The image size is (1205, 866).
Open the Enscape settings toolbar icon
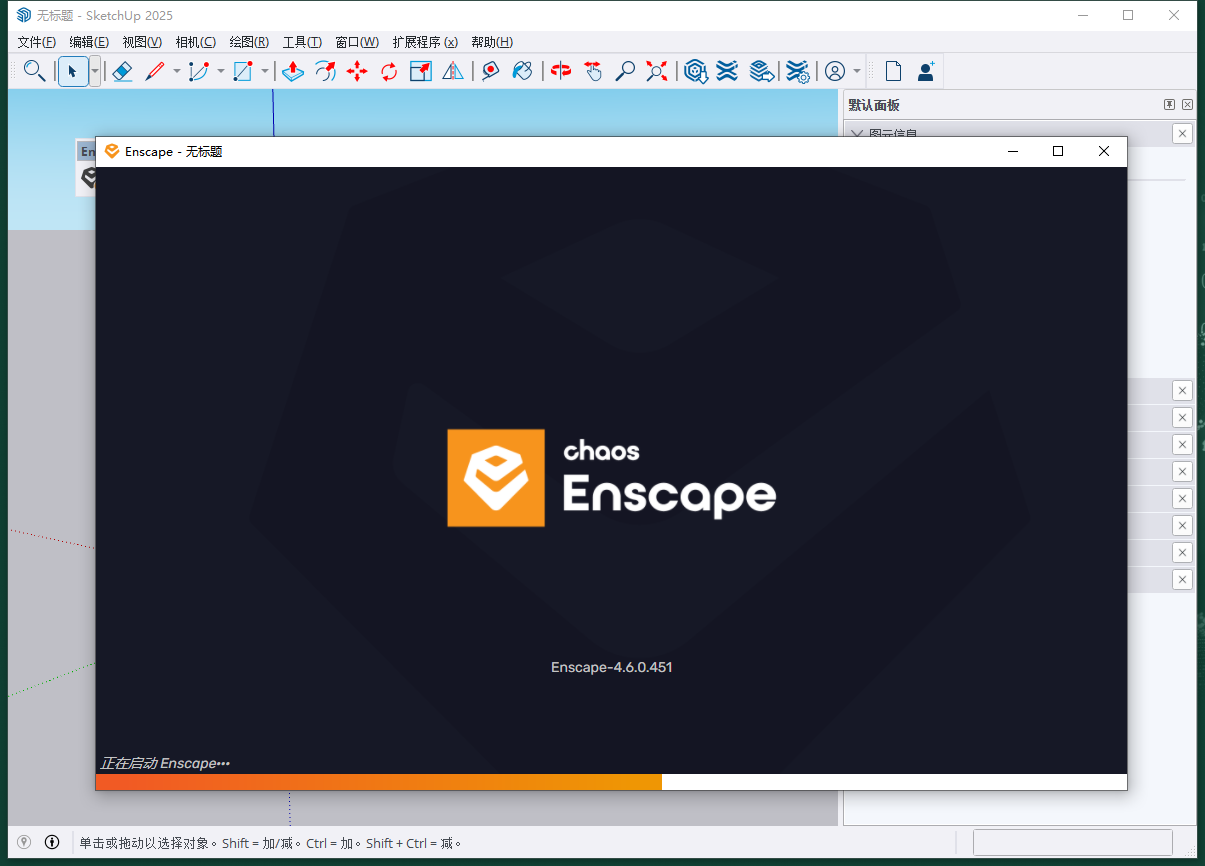pyautogui.click(x=797, y=71)
